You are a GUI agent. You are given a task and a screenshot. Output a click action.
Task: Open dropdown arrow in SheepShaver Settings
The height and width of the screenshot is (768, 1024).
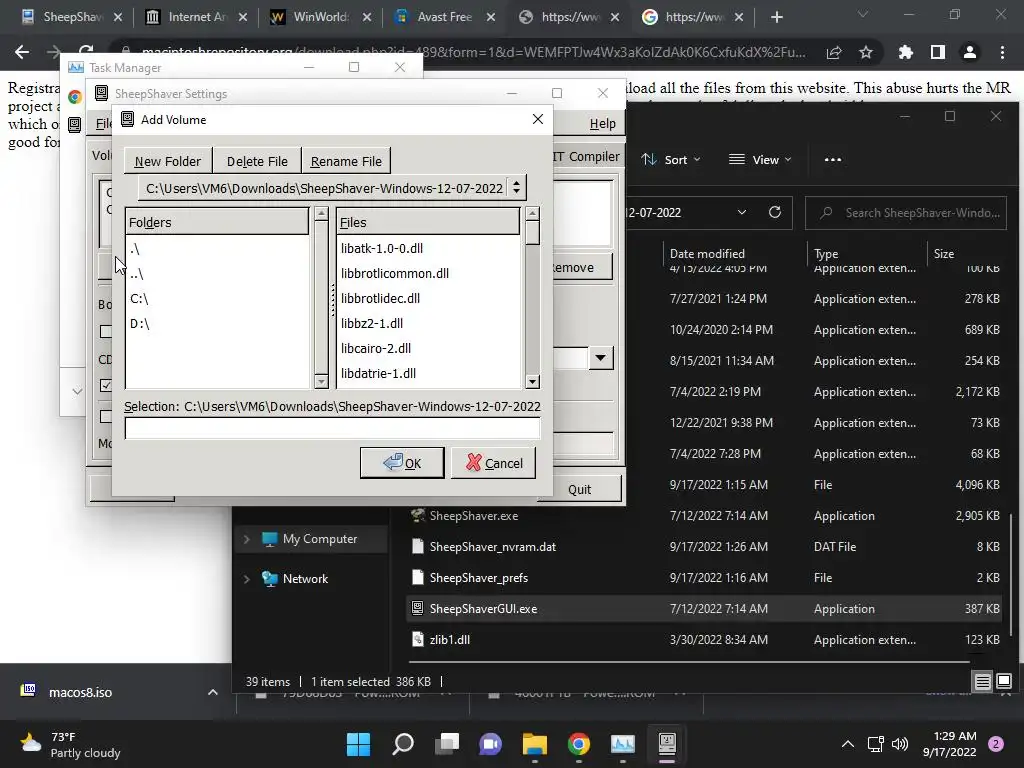601,357
